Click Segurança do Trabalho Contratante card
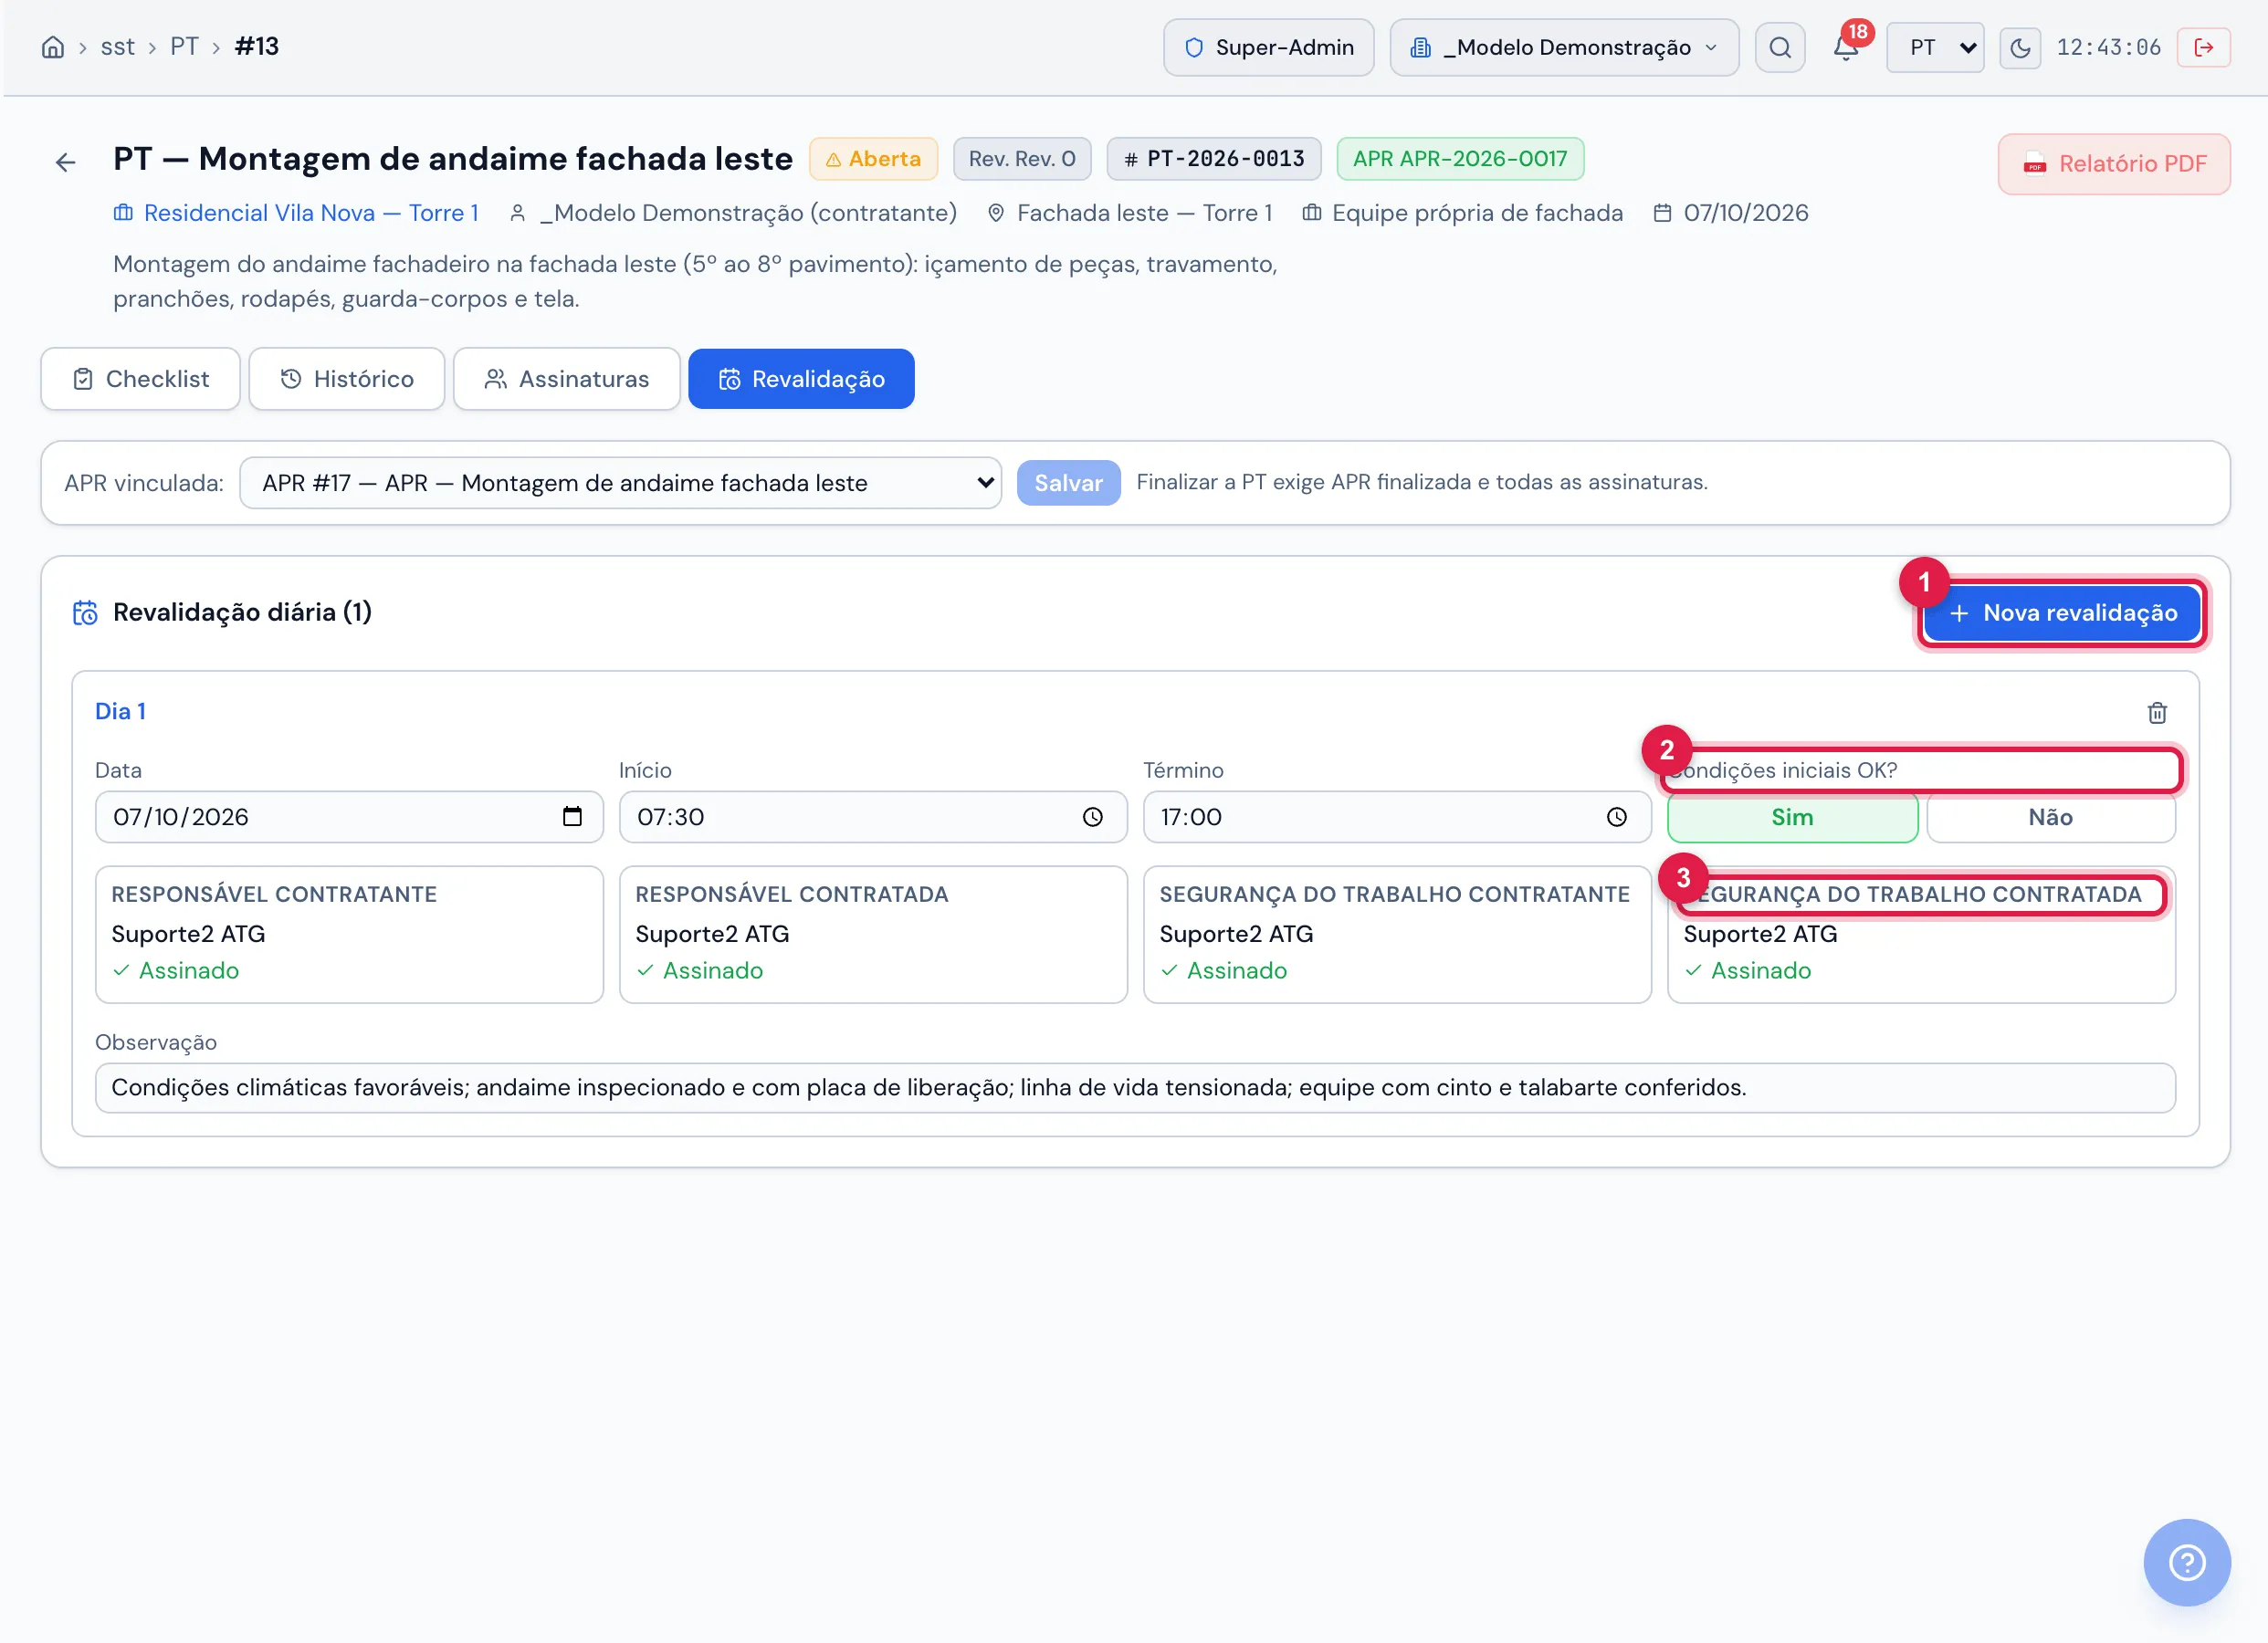2268x1643 pixels. click(x=1397, y=934)
